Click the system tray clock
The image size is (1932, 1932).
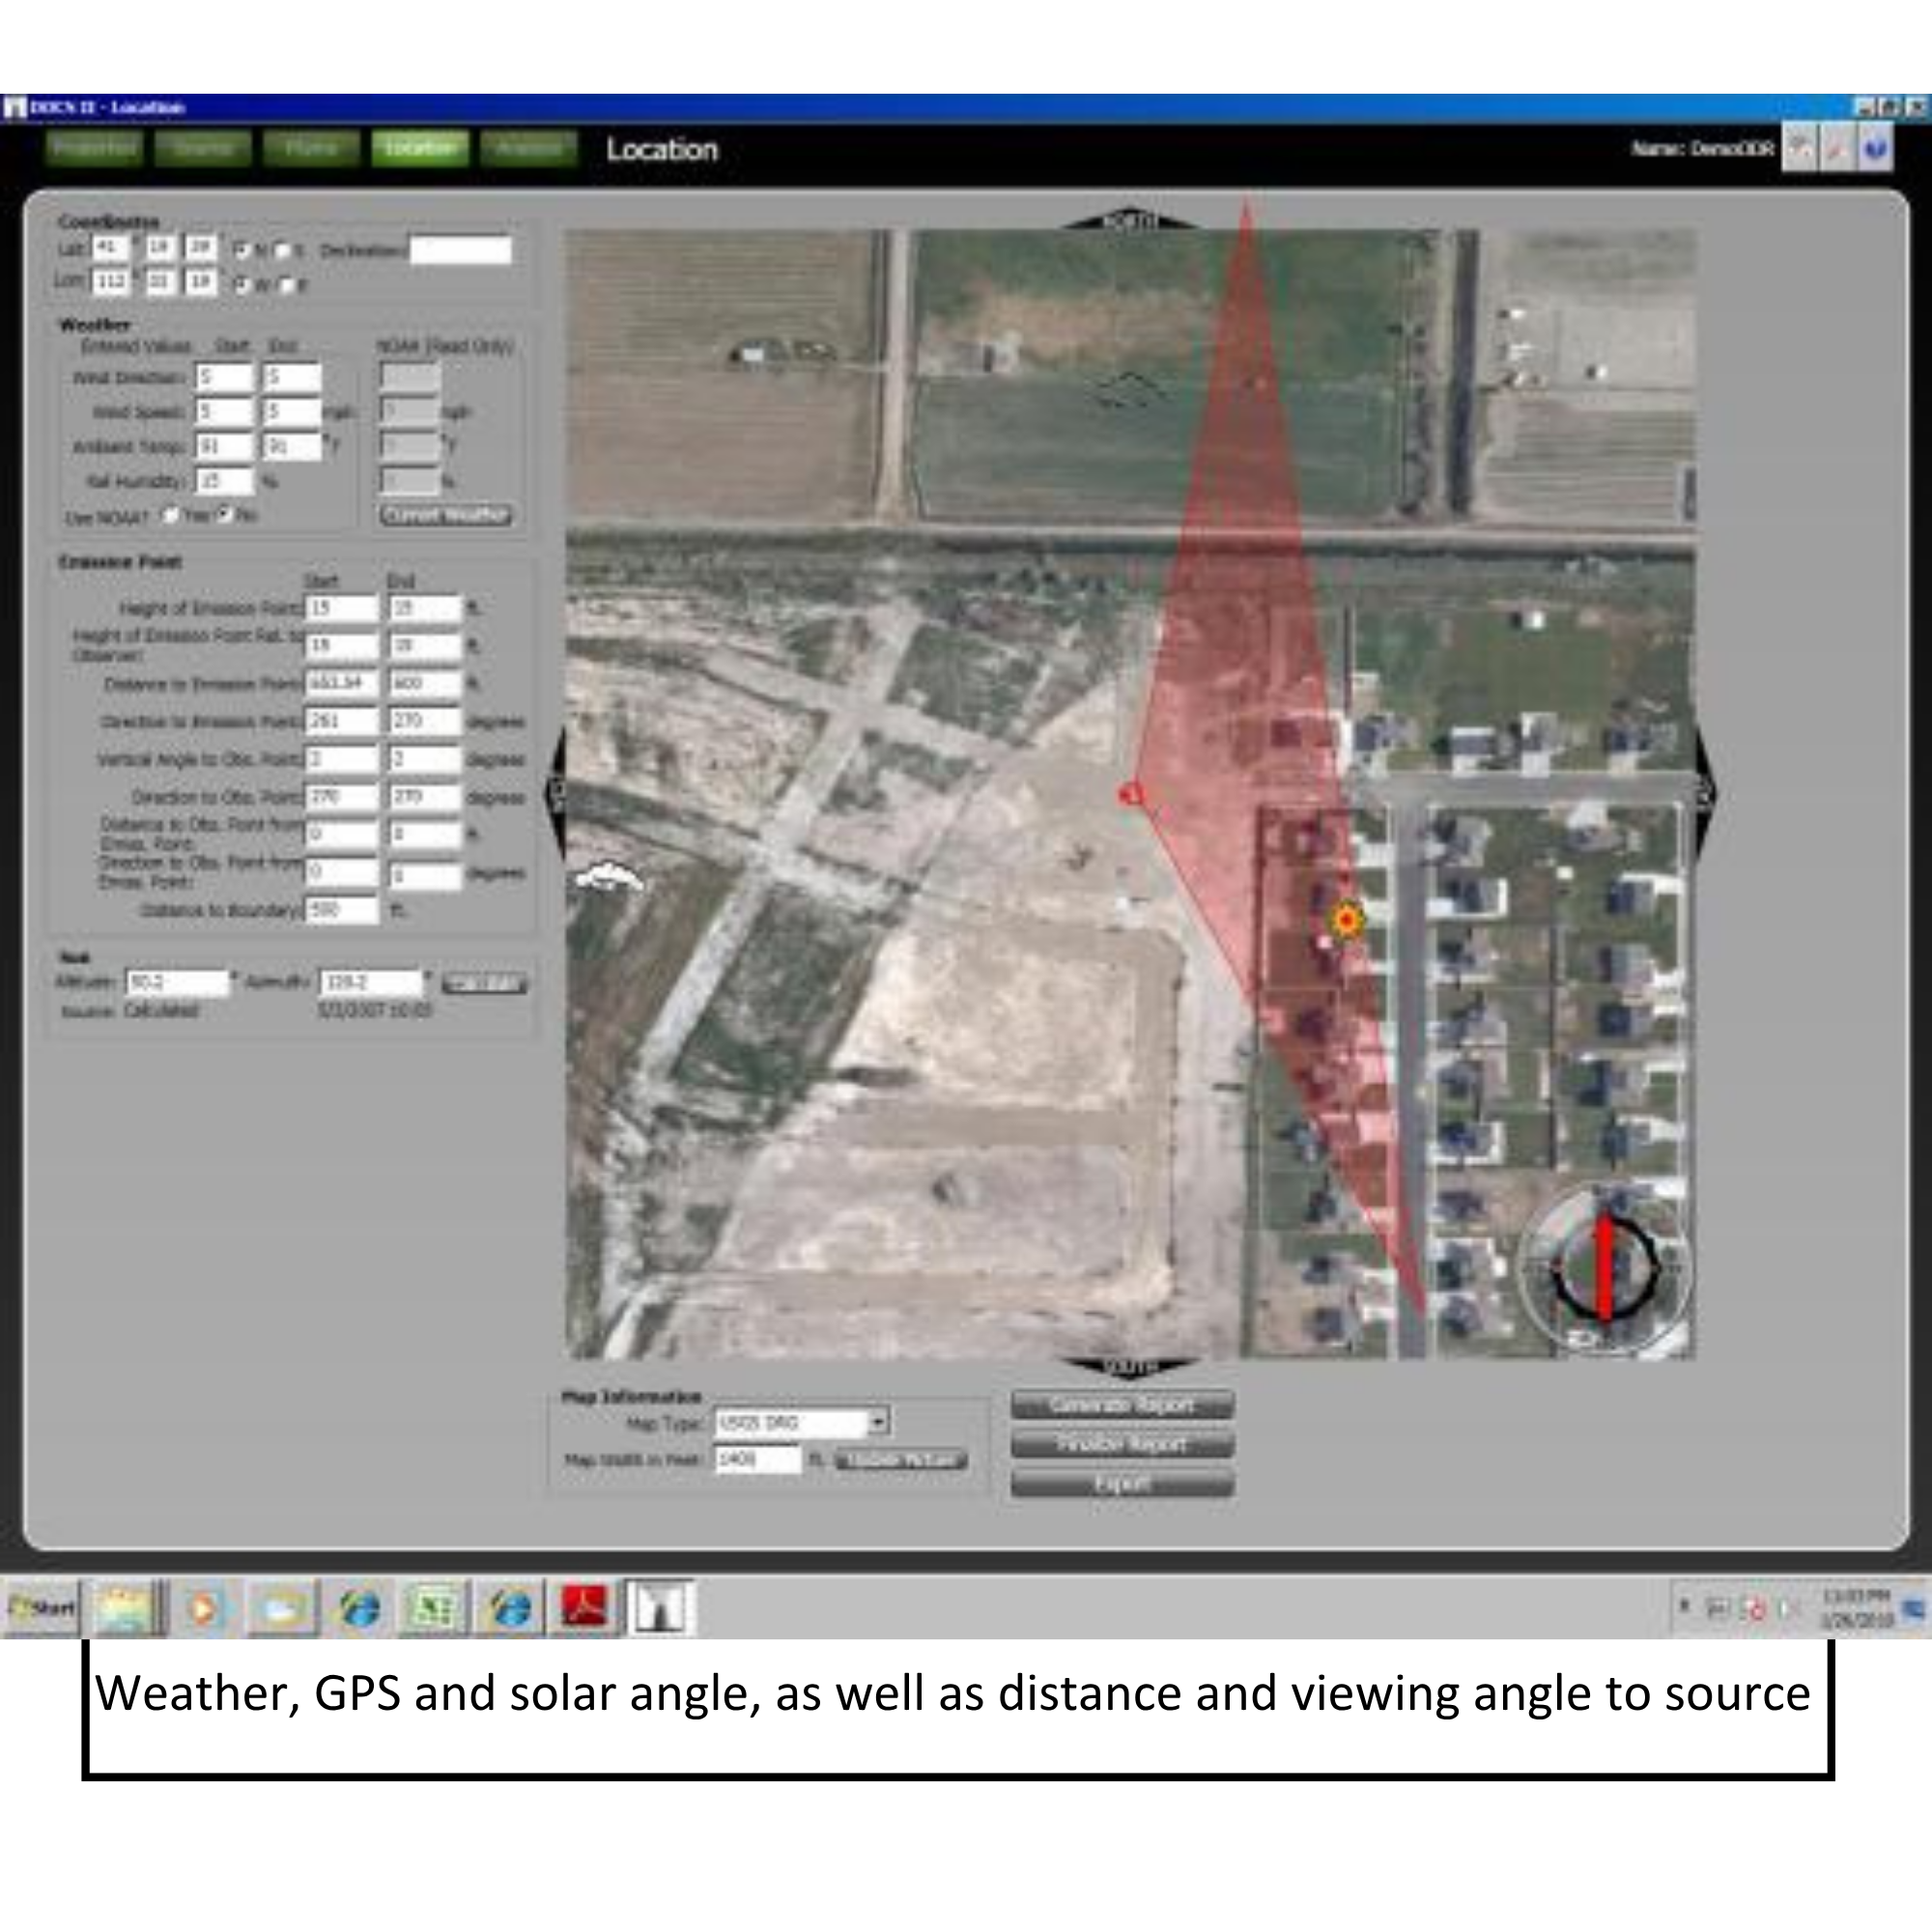coord(1856,1608)
